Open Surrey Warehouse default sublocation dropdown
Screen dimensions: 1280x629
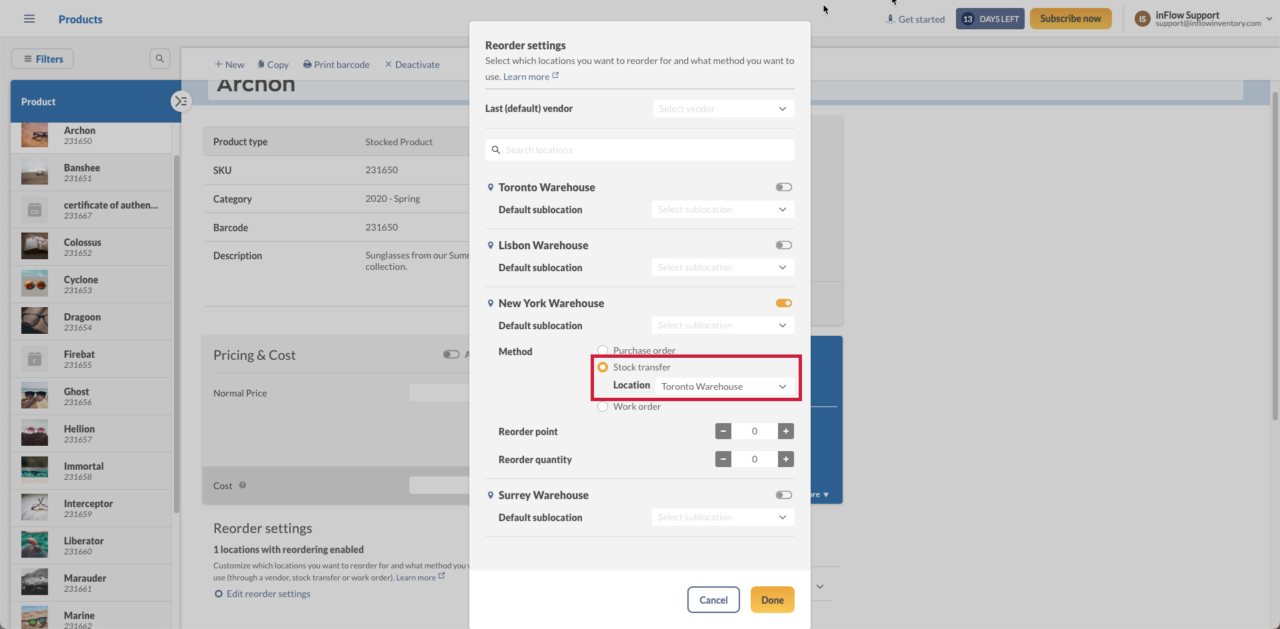pyautogui.click(x=724, y=518)
